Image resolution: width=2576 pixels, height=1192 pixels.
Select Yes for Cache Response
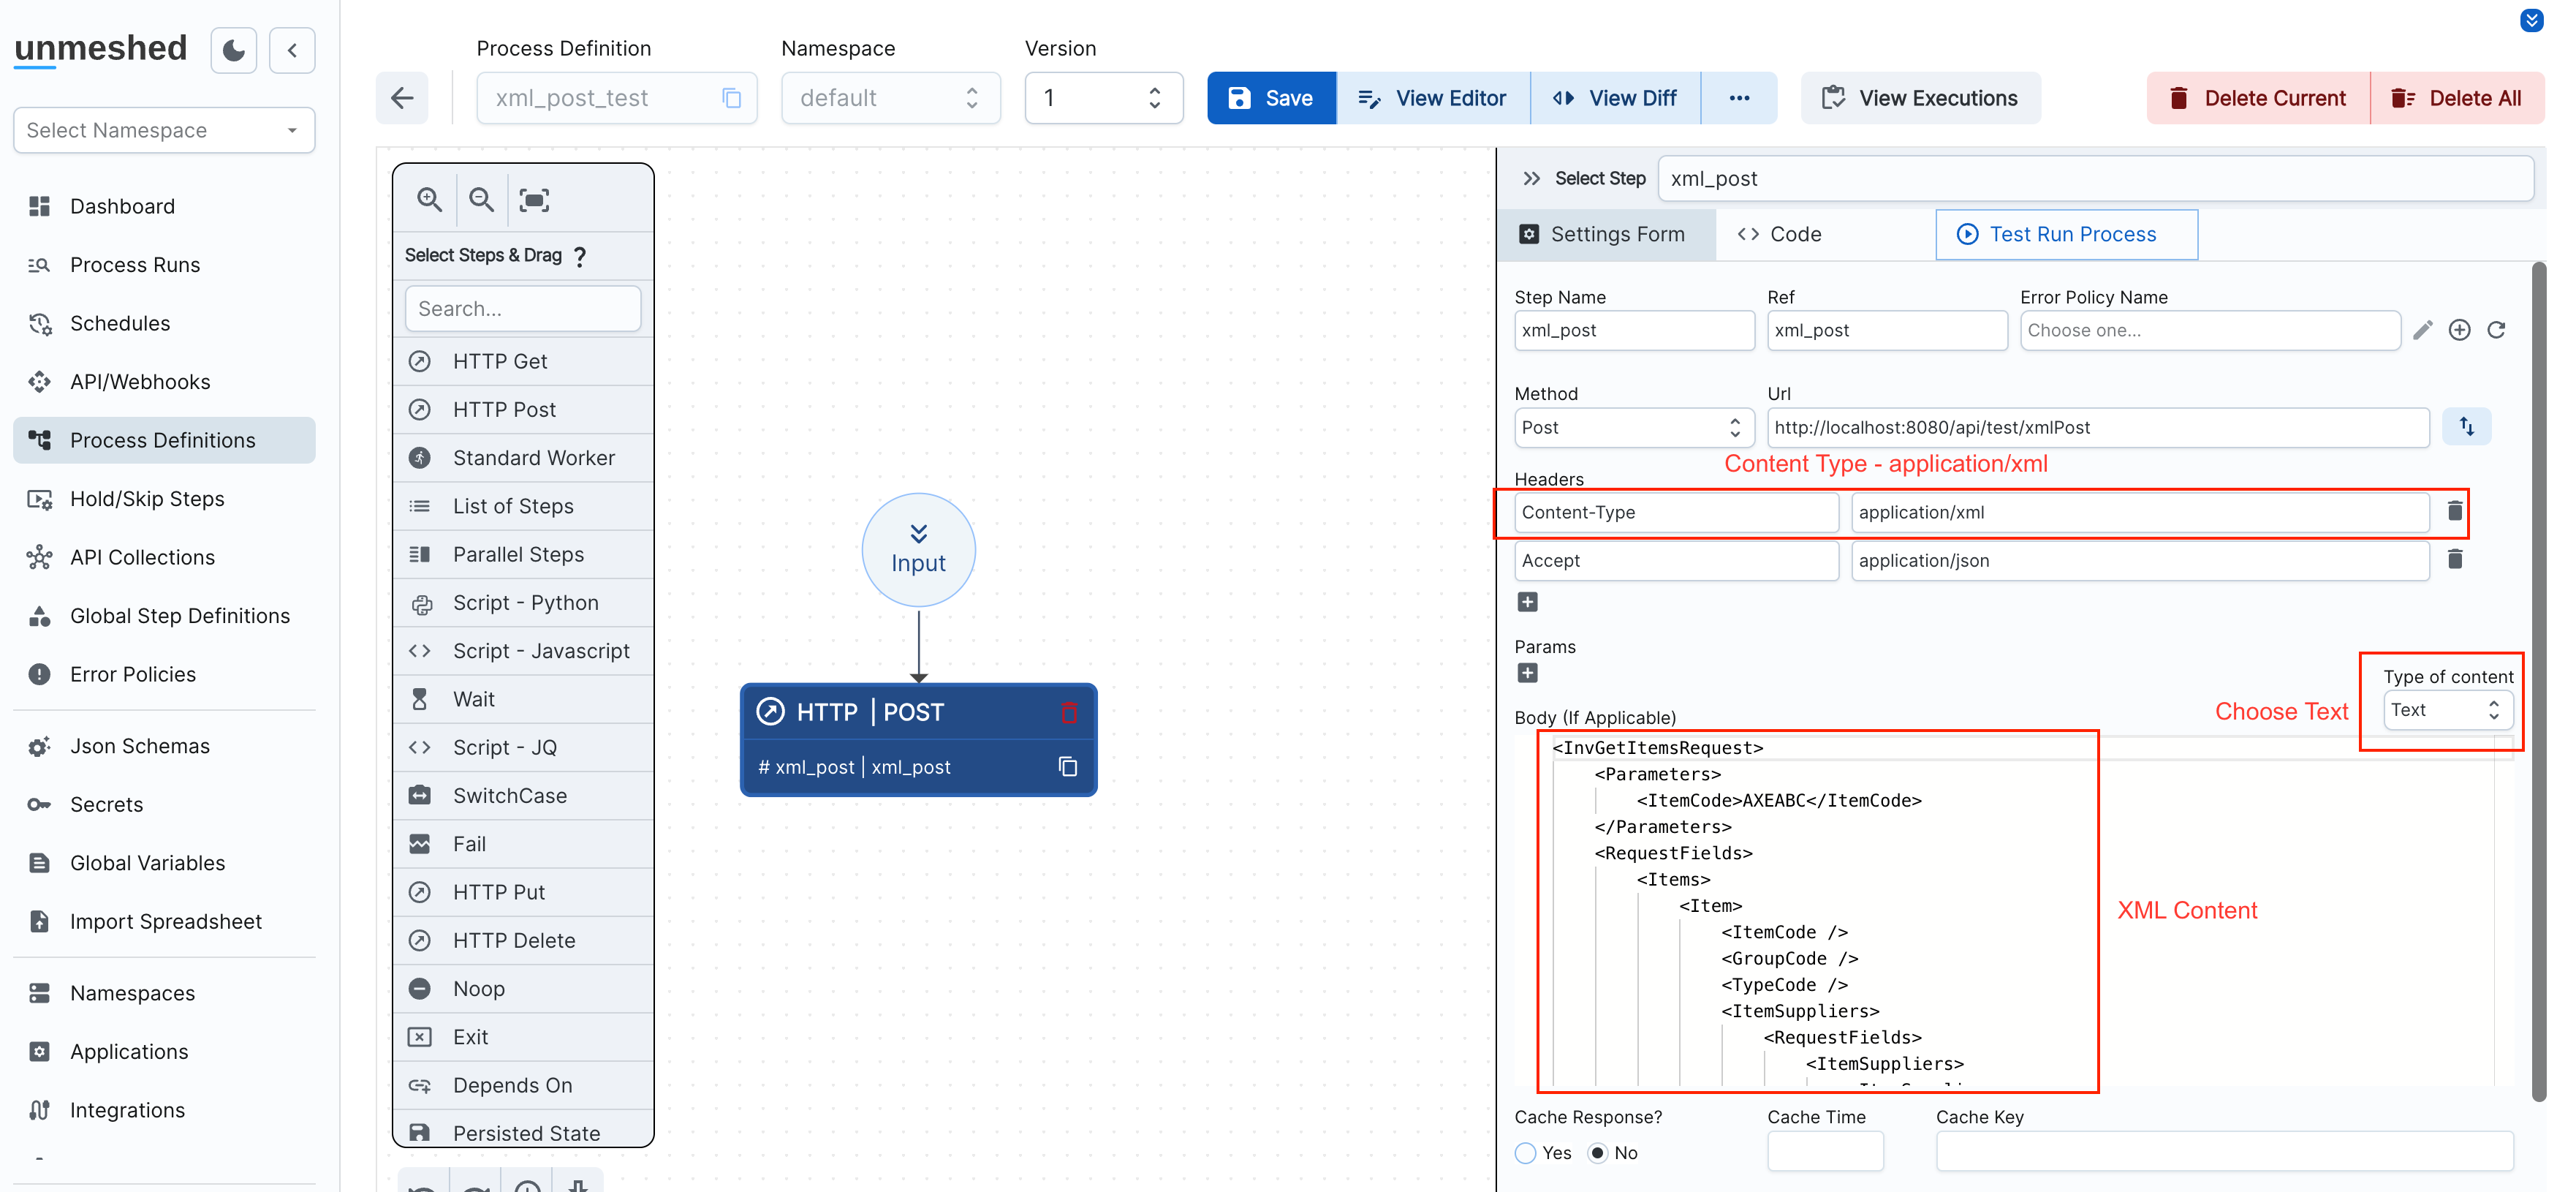point(1526,1153)
